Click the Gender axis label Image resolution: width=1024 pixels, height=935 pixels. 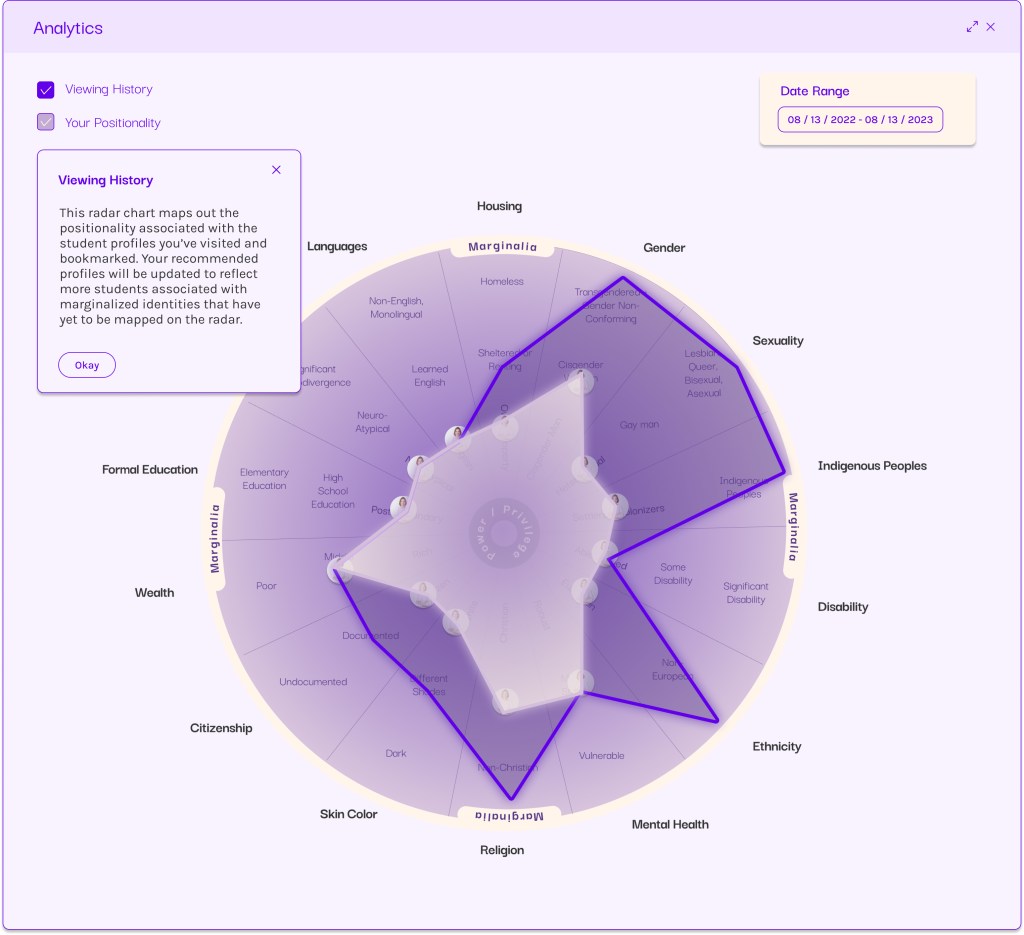pyautogui.click(x=664, y=248)
